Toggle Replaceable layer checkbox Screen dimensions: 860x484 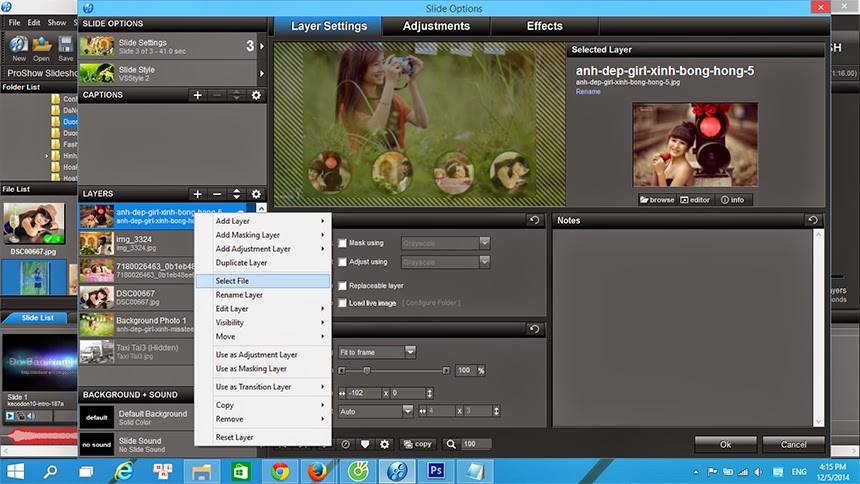click(x=342, y=285)
